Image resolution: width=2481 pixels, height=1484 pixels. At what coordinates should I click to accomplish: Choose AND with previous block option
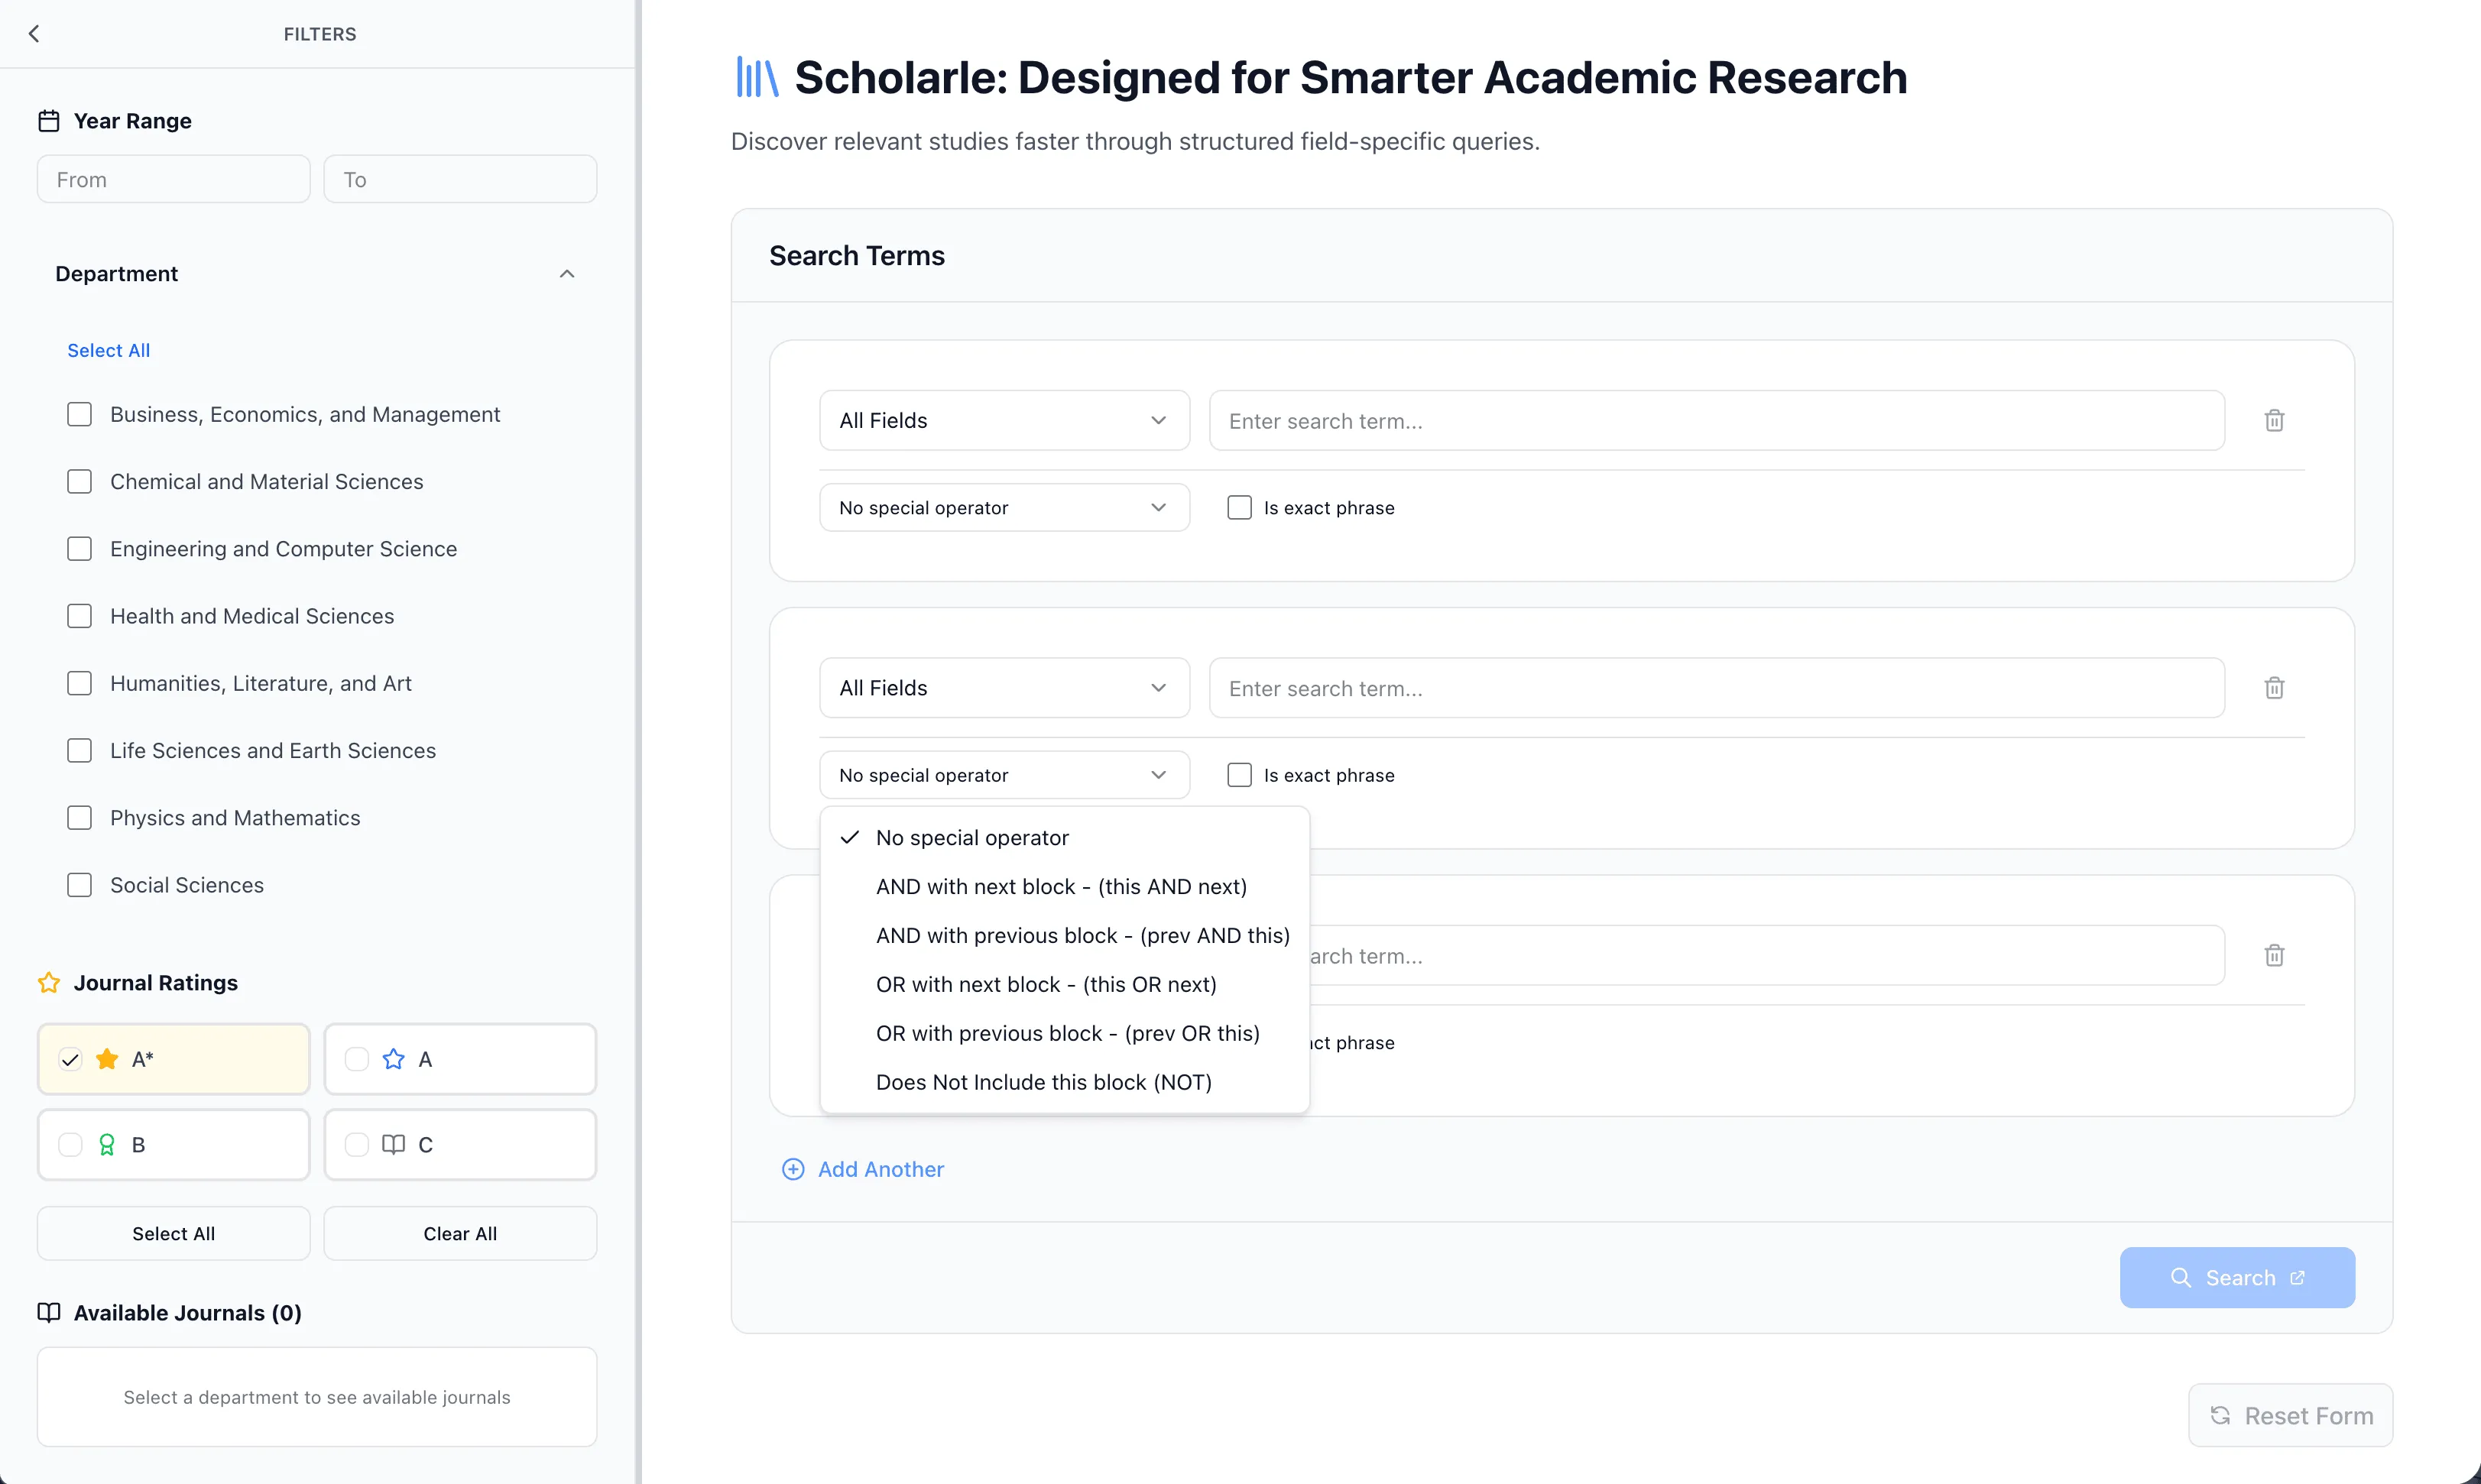(1064, 936)
